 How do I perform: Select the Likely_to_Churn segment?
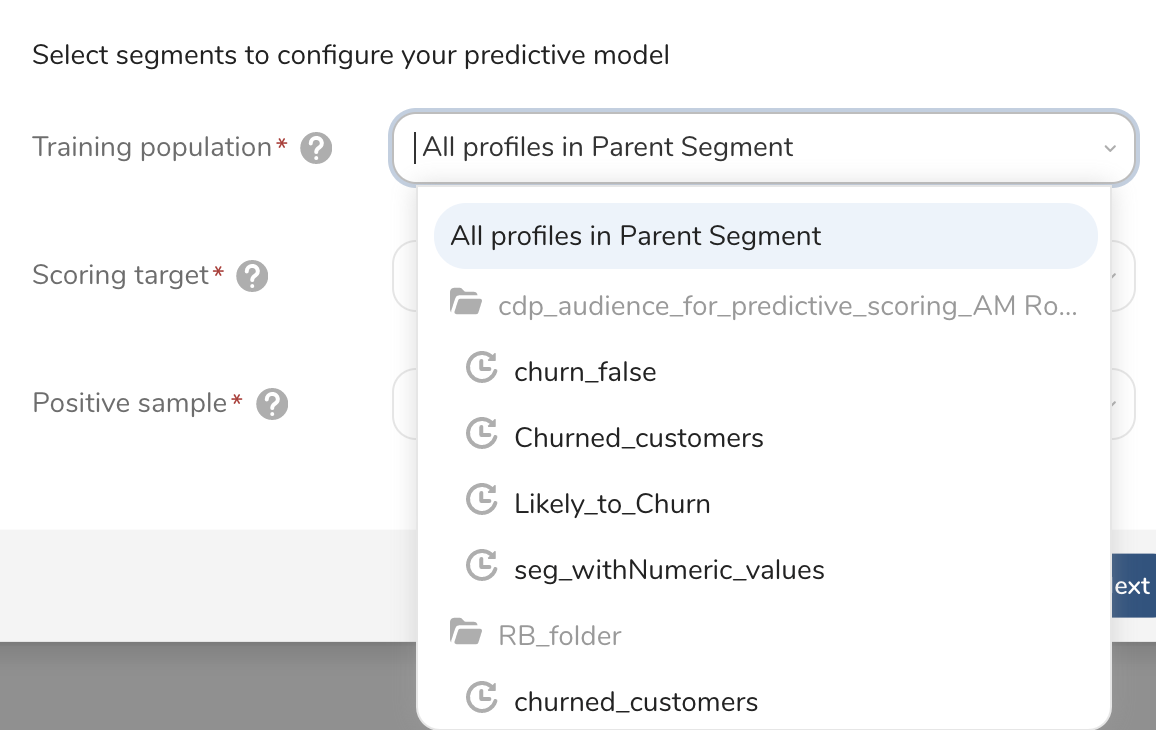(x=612, y=504)
